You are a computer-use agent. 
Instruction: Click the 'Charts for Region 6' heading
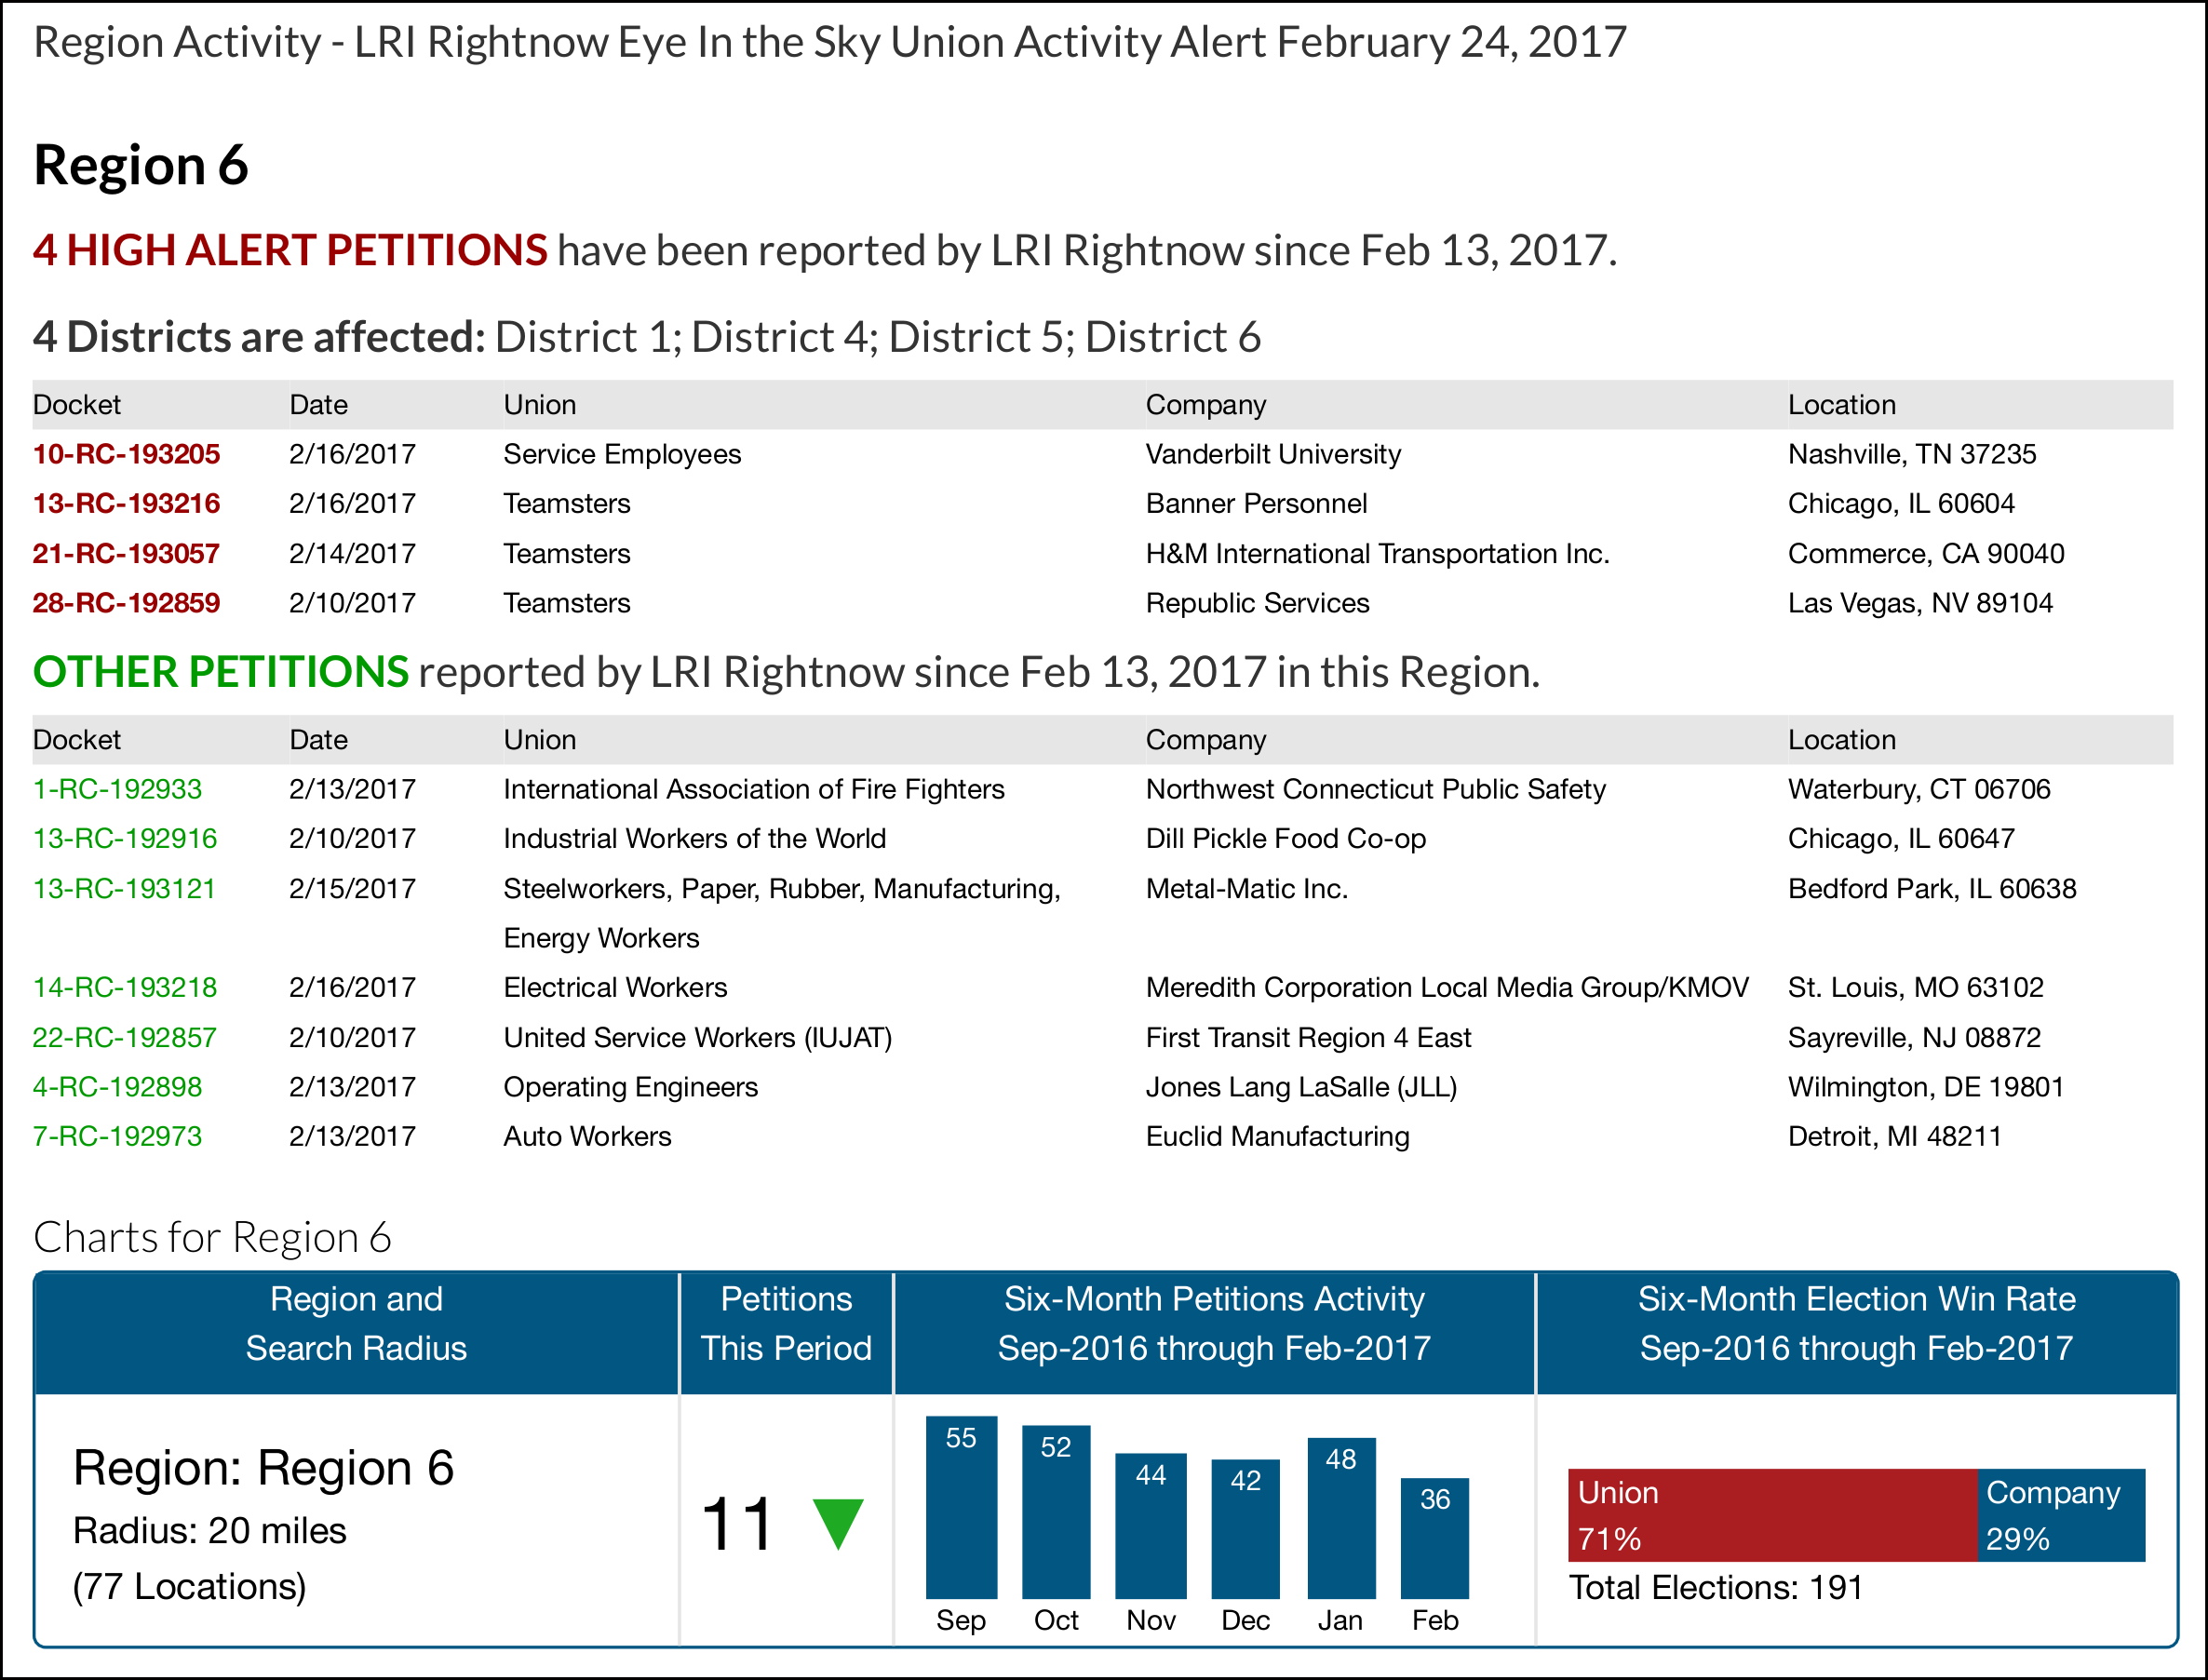(212, 1237)
